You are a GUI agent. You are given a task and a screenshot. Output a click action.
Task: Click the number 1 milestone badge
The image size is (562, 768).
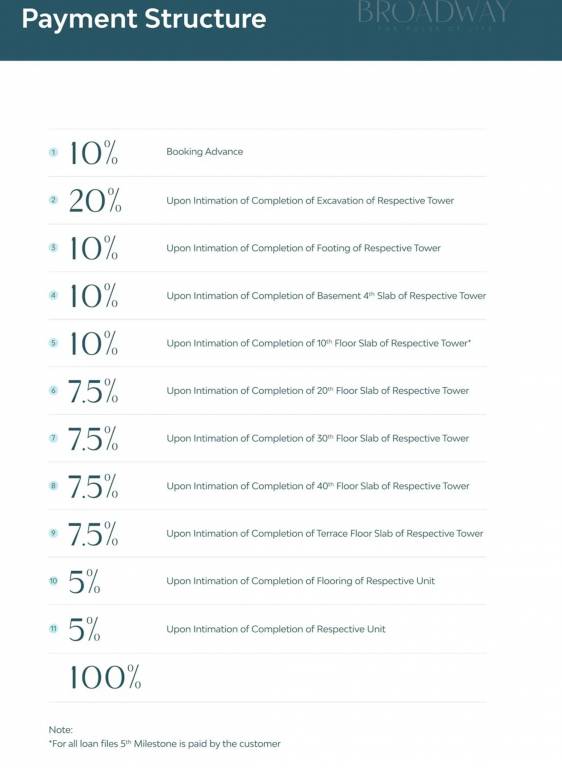tap(53, 152)
